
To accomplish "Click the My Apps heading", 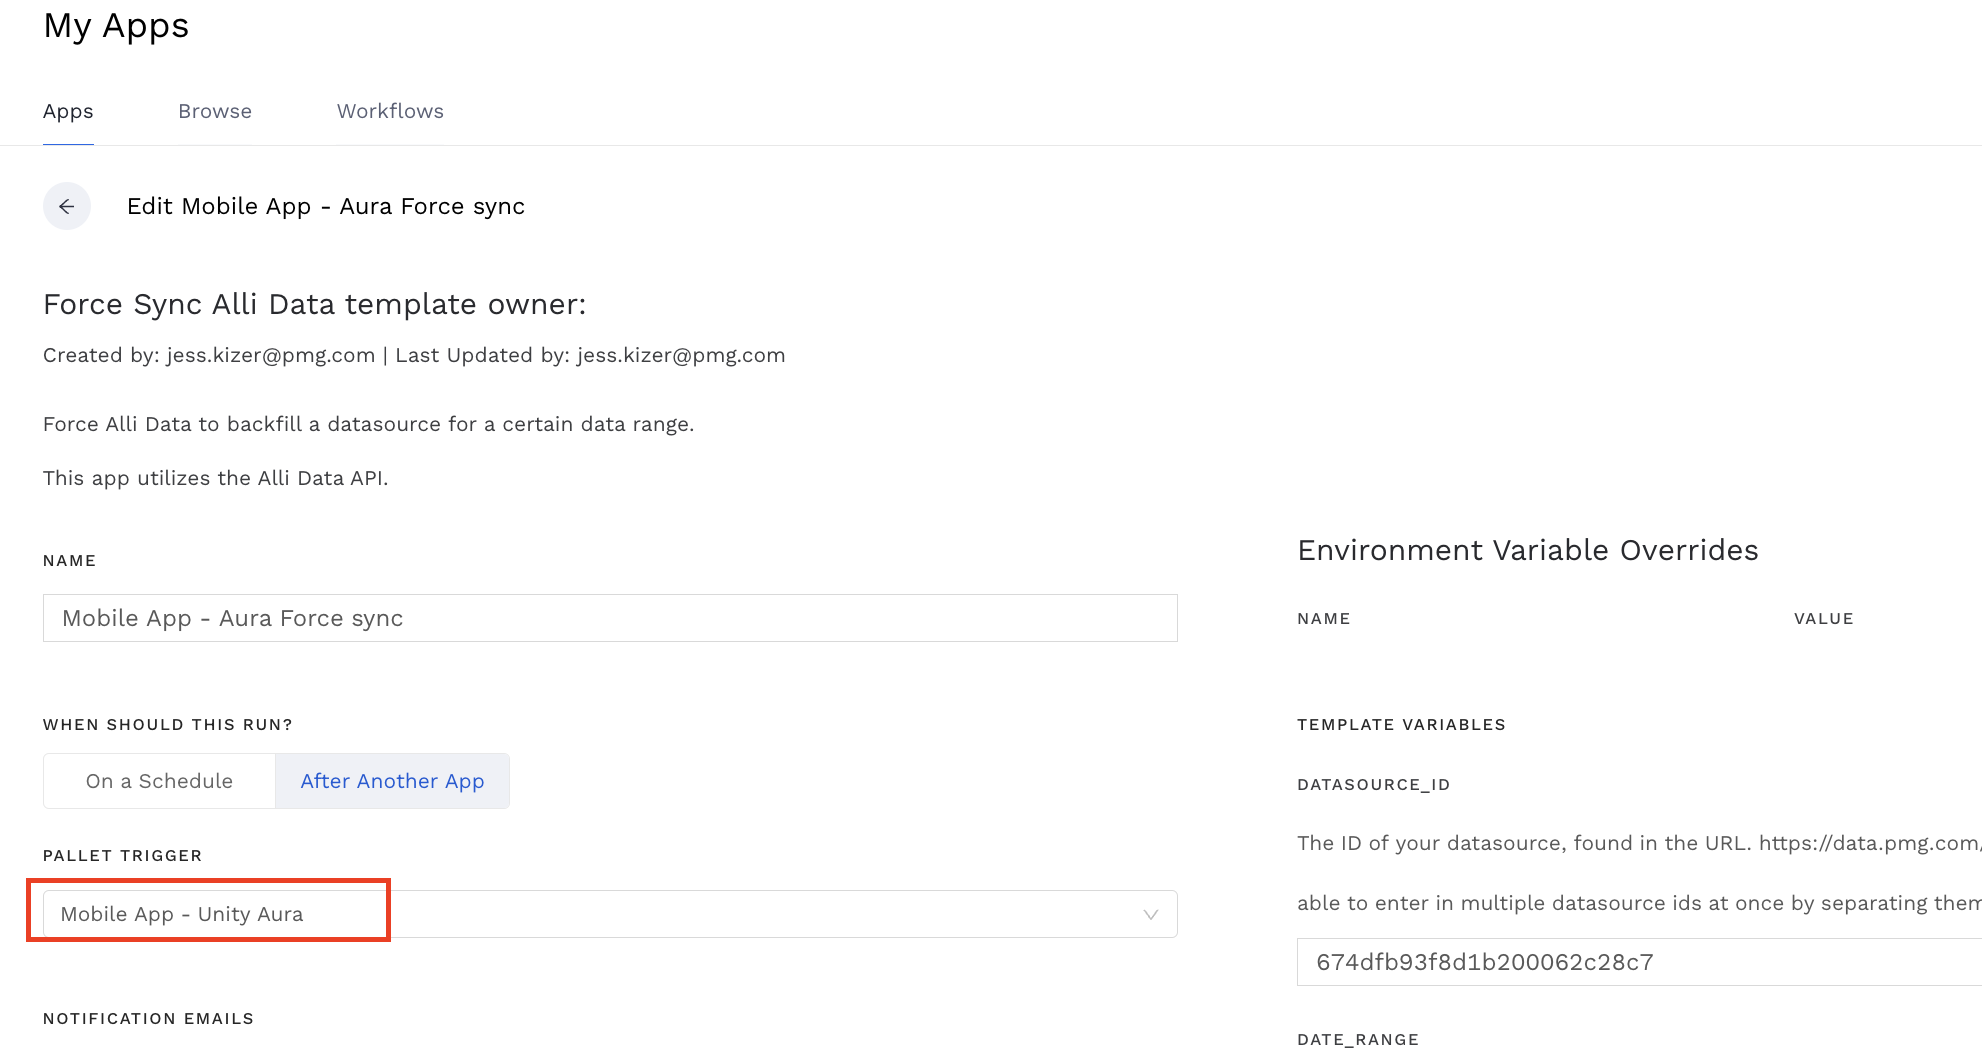I will pos(115,26).
